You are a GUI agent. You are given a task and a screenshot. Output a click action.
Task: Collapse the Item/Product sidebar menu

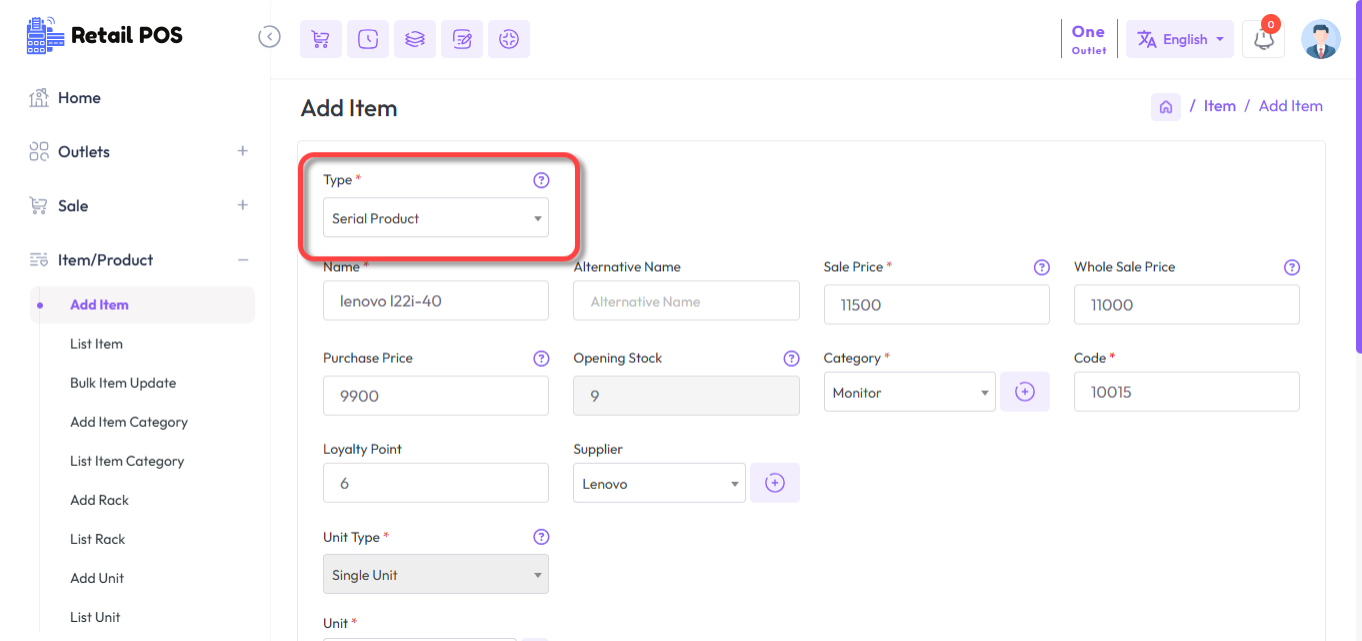pos(242,259)
